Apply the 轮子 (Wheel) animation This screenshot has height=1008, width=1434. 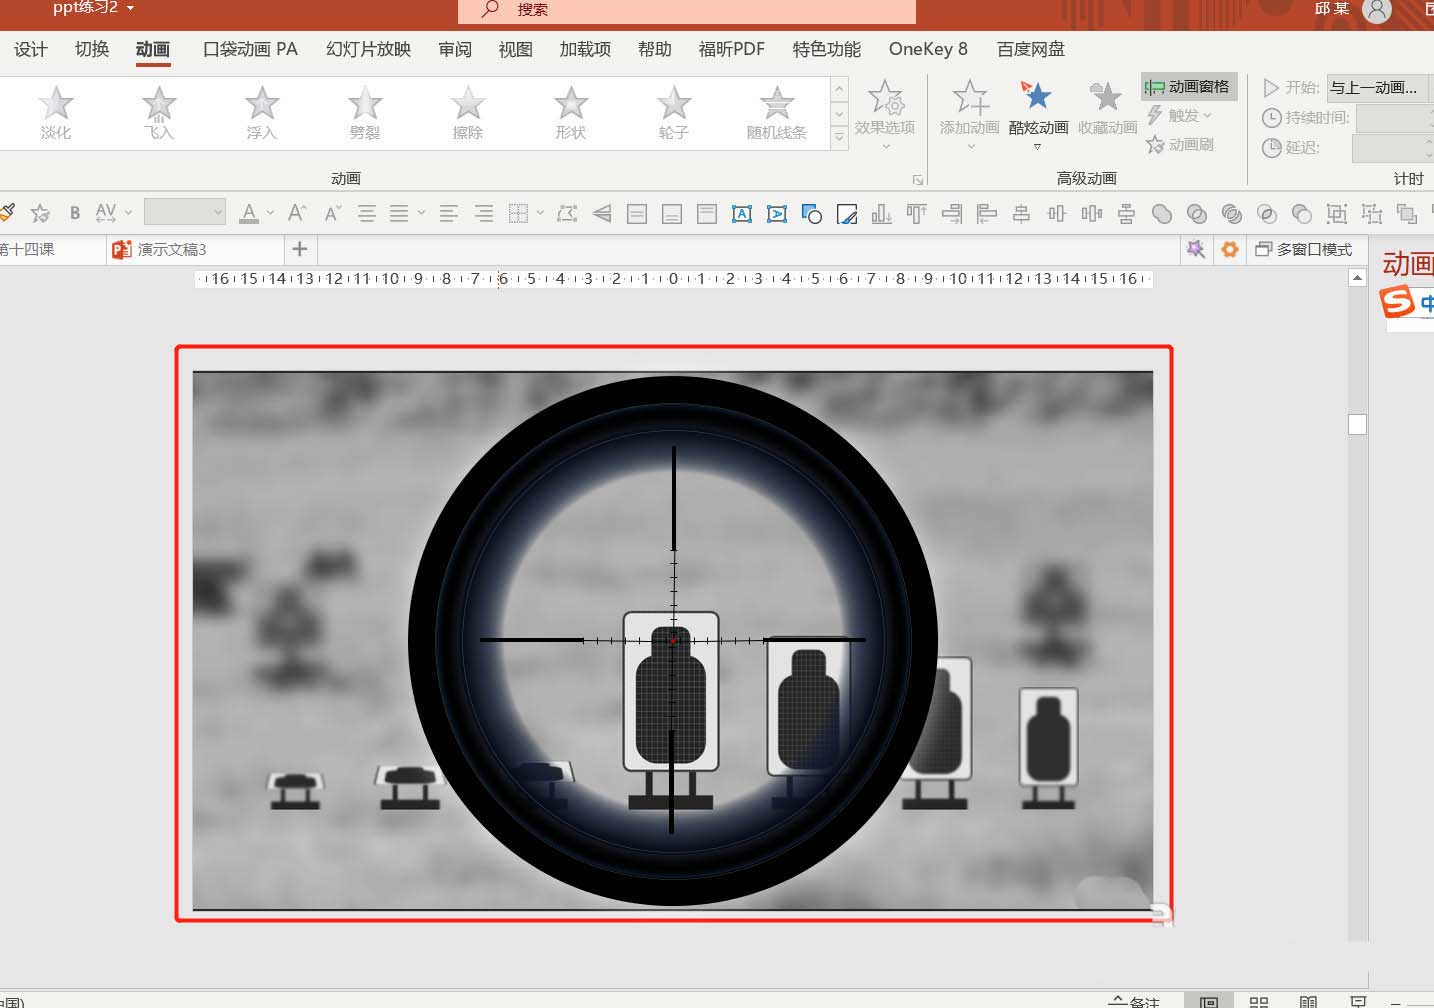(x=672, y=110)
